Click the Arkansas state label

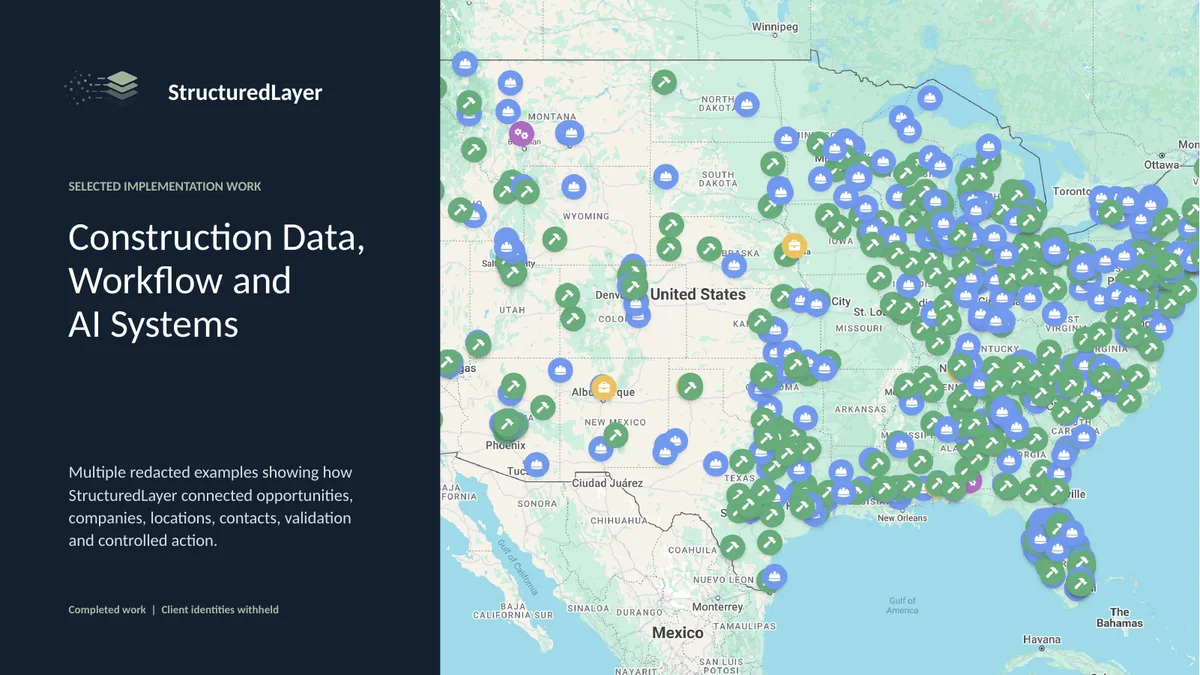[x=860, y=409]
